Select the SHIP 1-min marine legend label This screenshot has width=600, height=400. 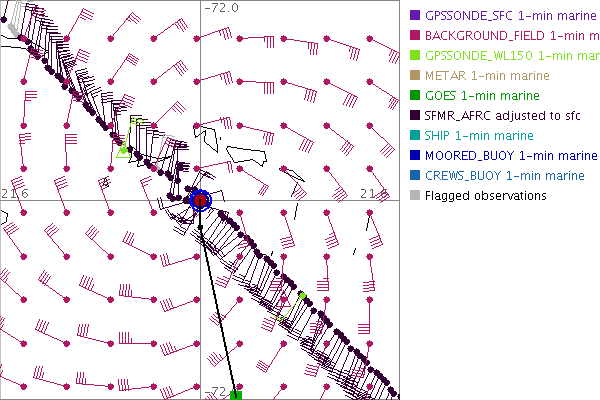pyautogui.click(x=479, y=136)
